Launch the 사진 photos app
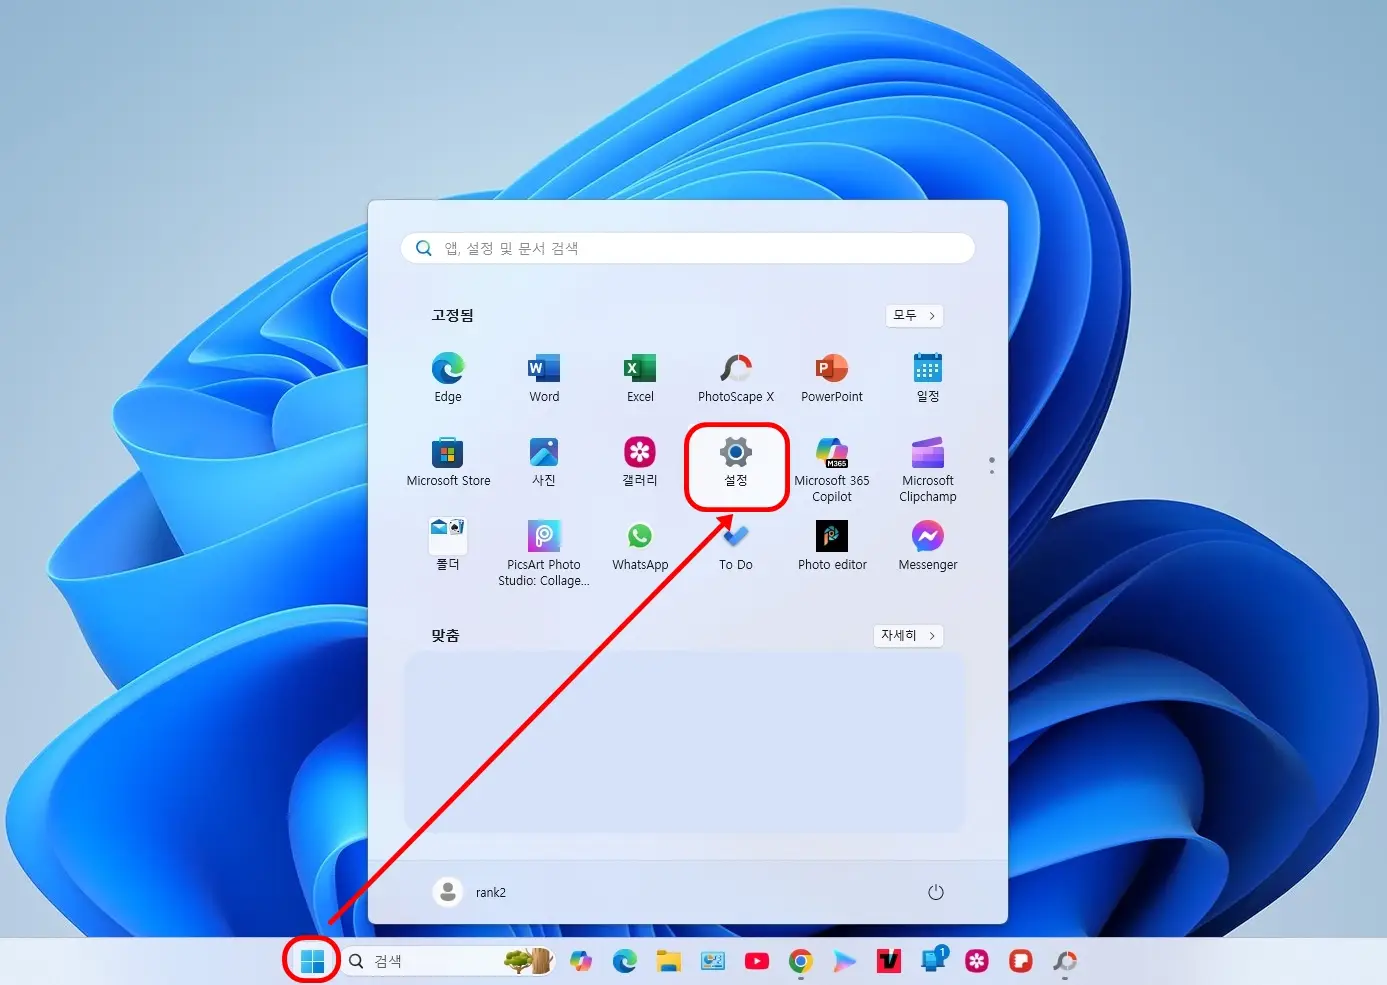 coord(544,462)
